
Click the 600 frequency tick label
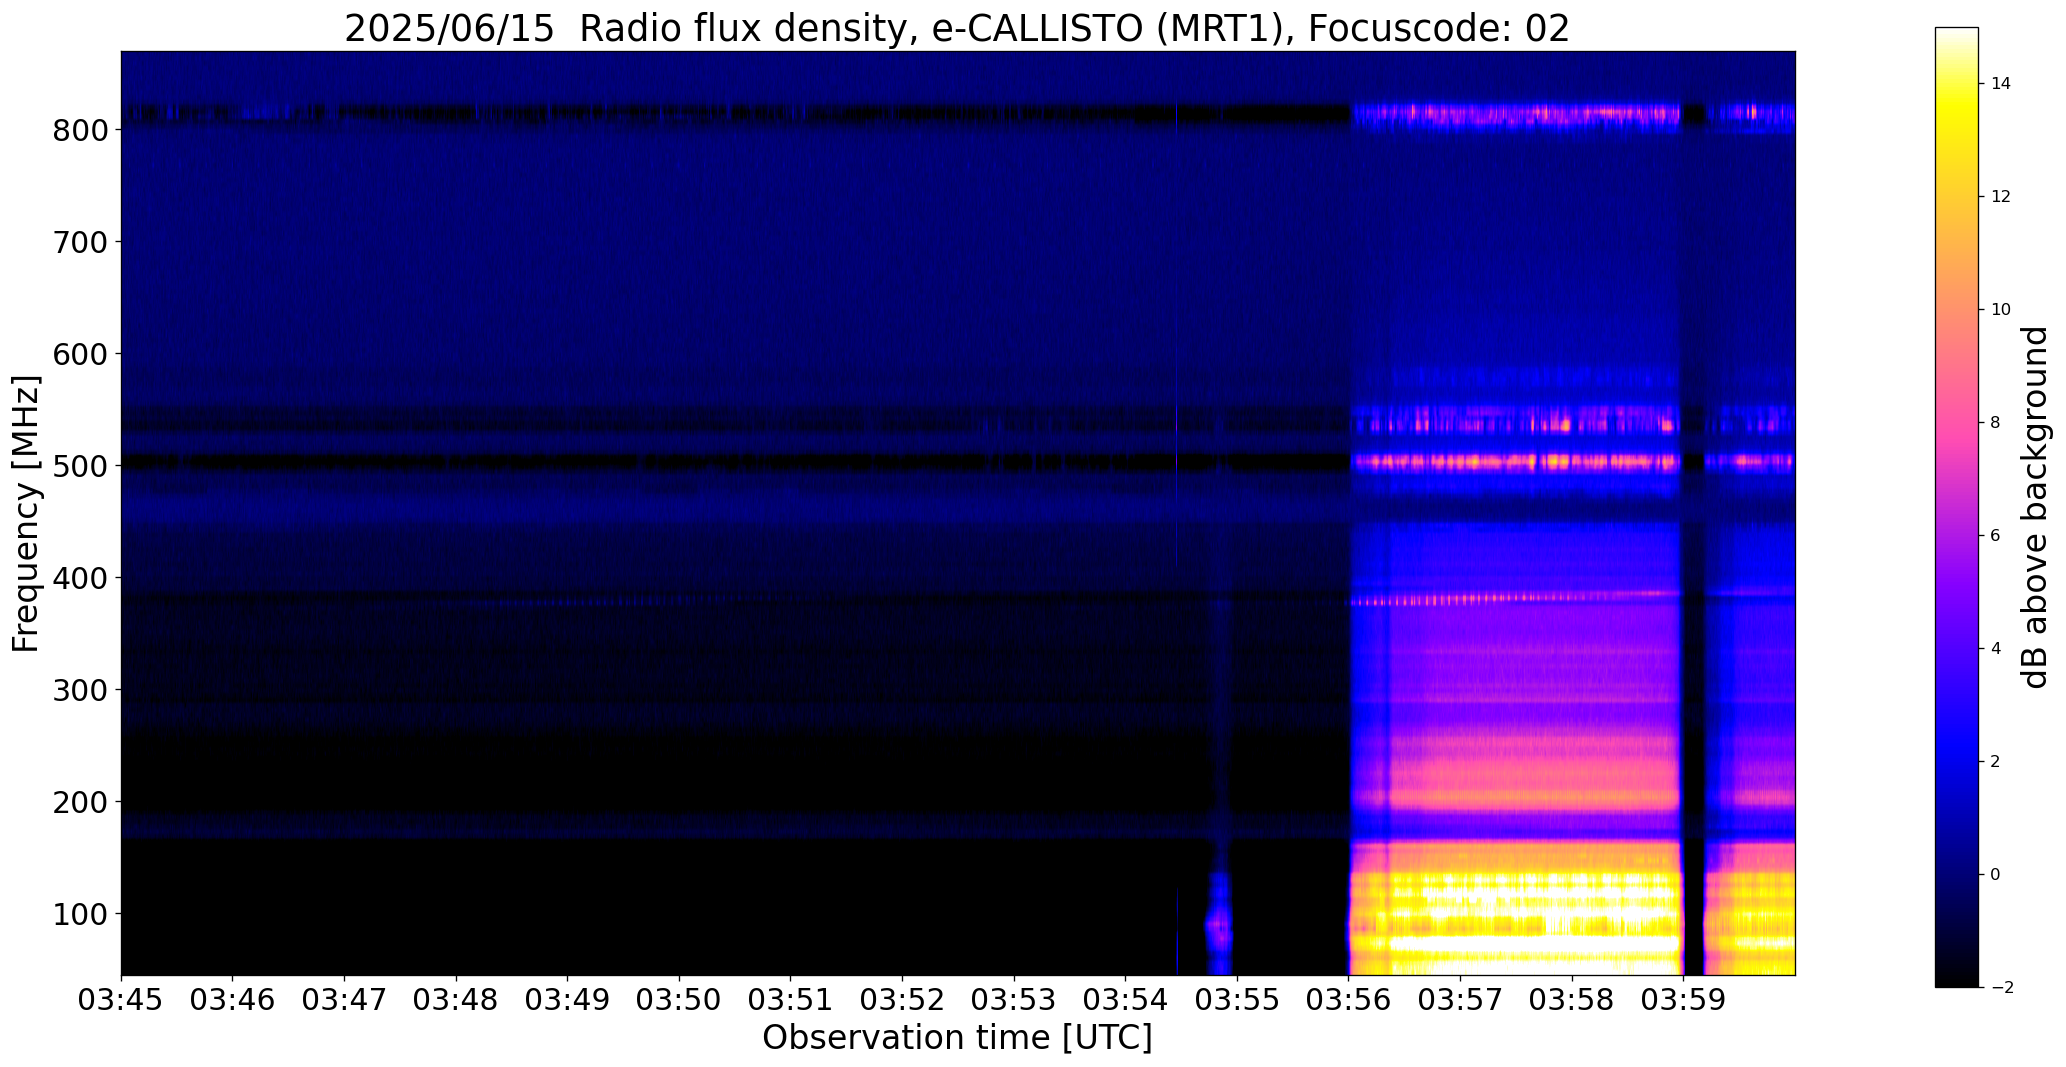tap(78, 354)
